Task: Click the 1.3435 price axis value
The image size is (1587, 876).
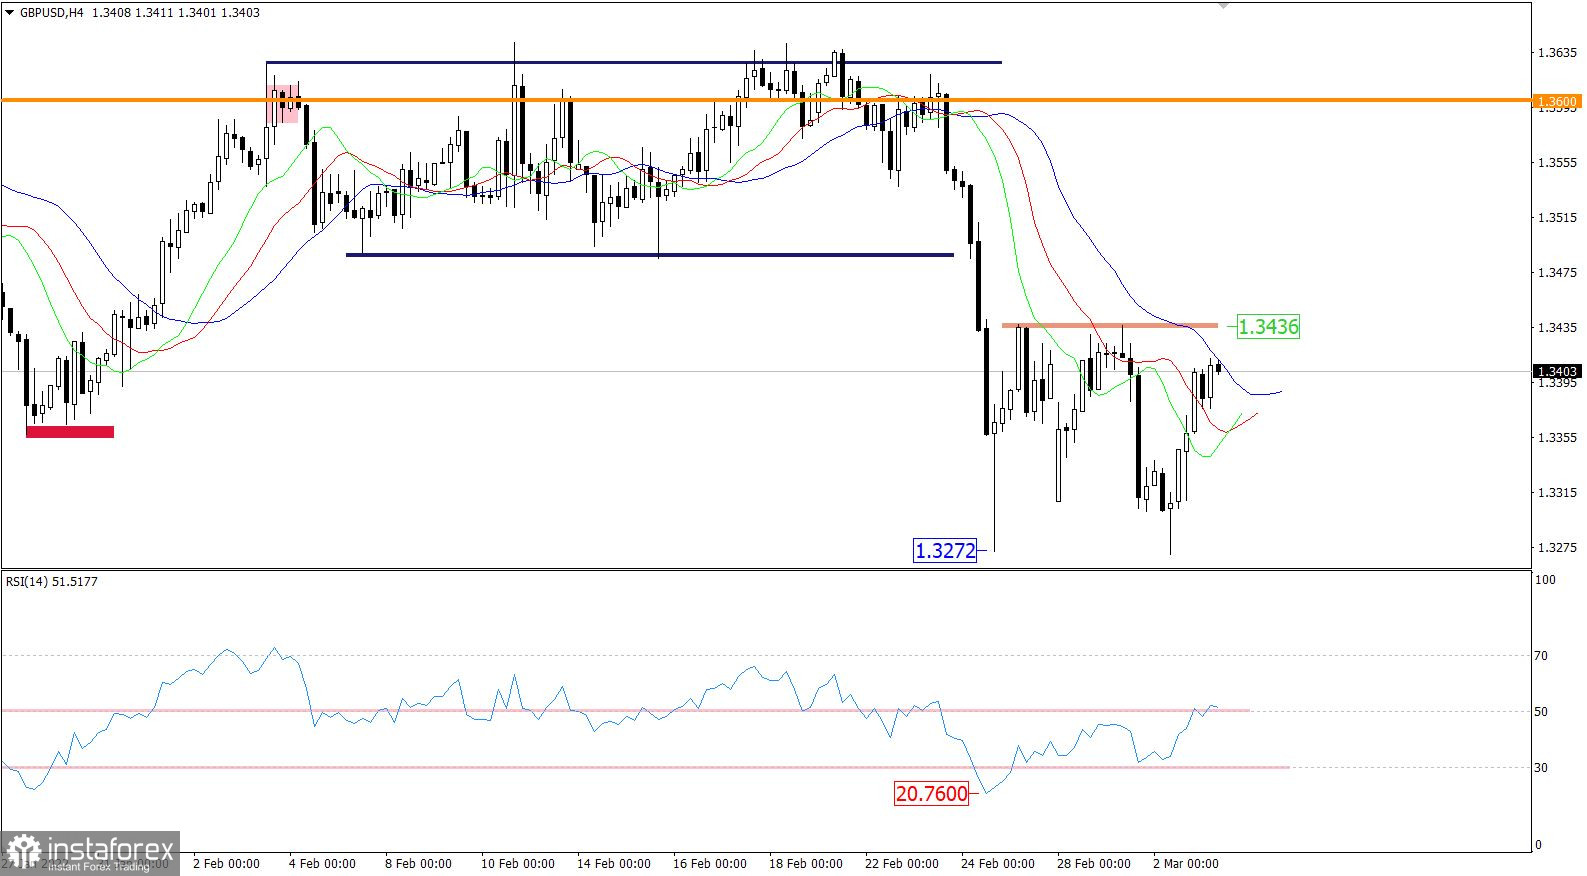Action: (1557, 328)
